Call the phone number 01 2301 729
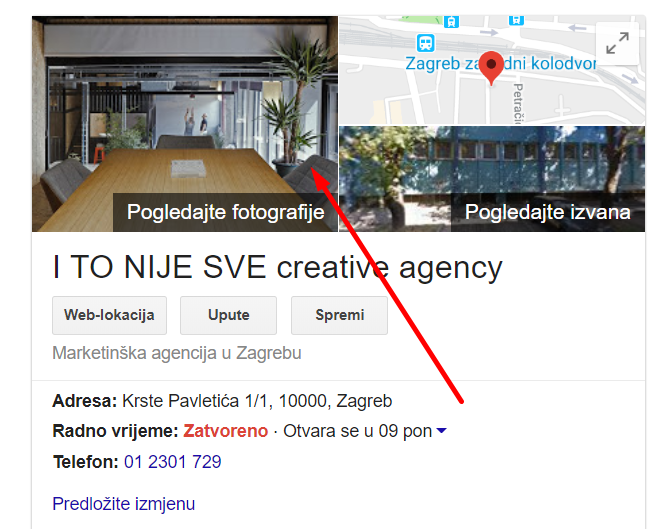 pyautogui.click(x=173, y=462)
